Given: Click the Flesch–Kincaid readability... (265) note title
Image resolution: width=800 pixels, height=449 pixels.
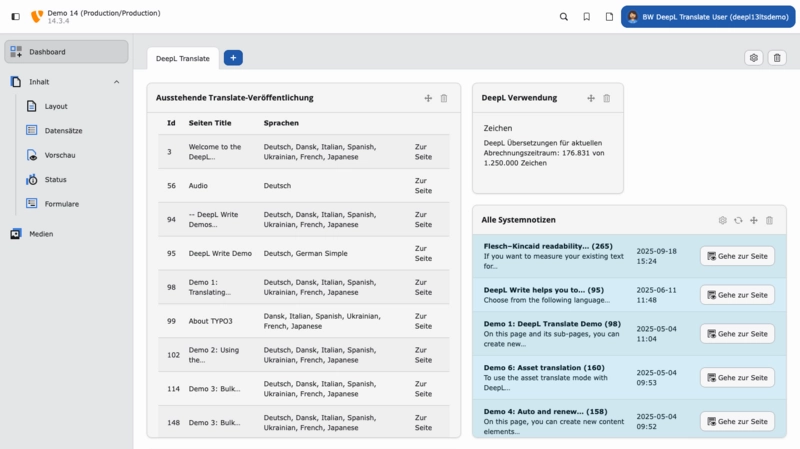Looking at the screenshot, I should point(548,246).
